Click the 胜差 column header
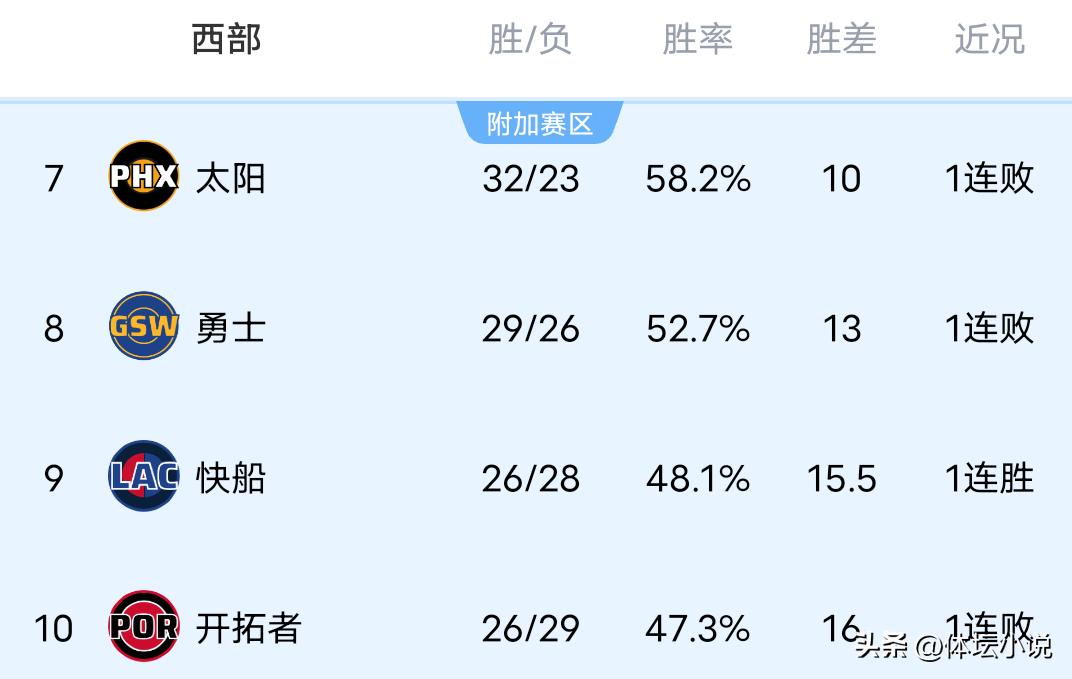 tap(841, 40)
